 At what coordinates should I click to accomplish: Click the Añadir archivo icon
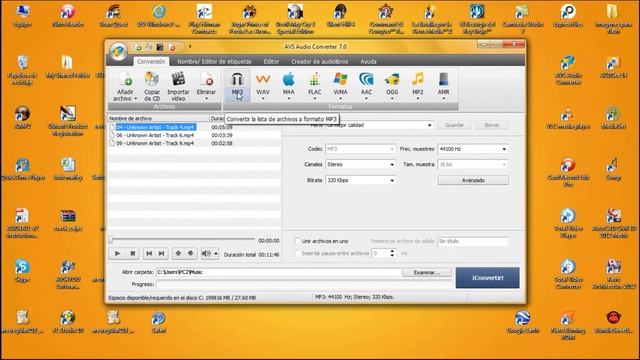click(x=125, y=79)
